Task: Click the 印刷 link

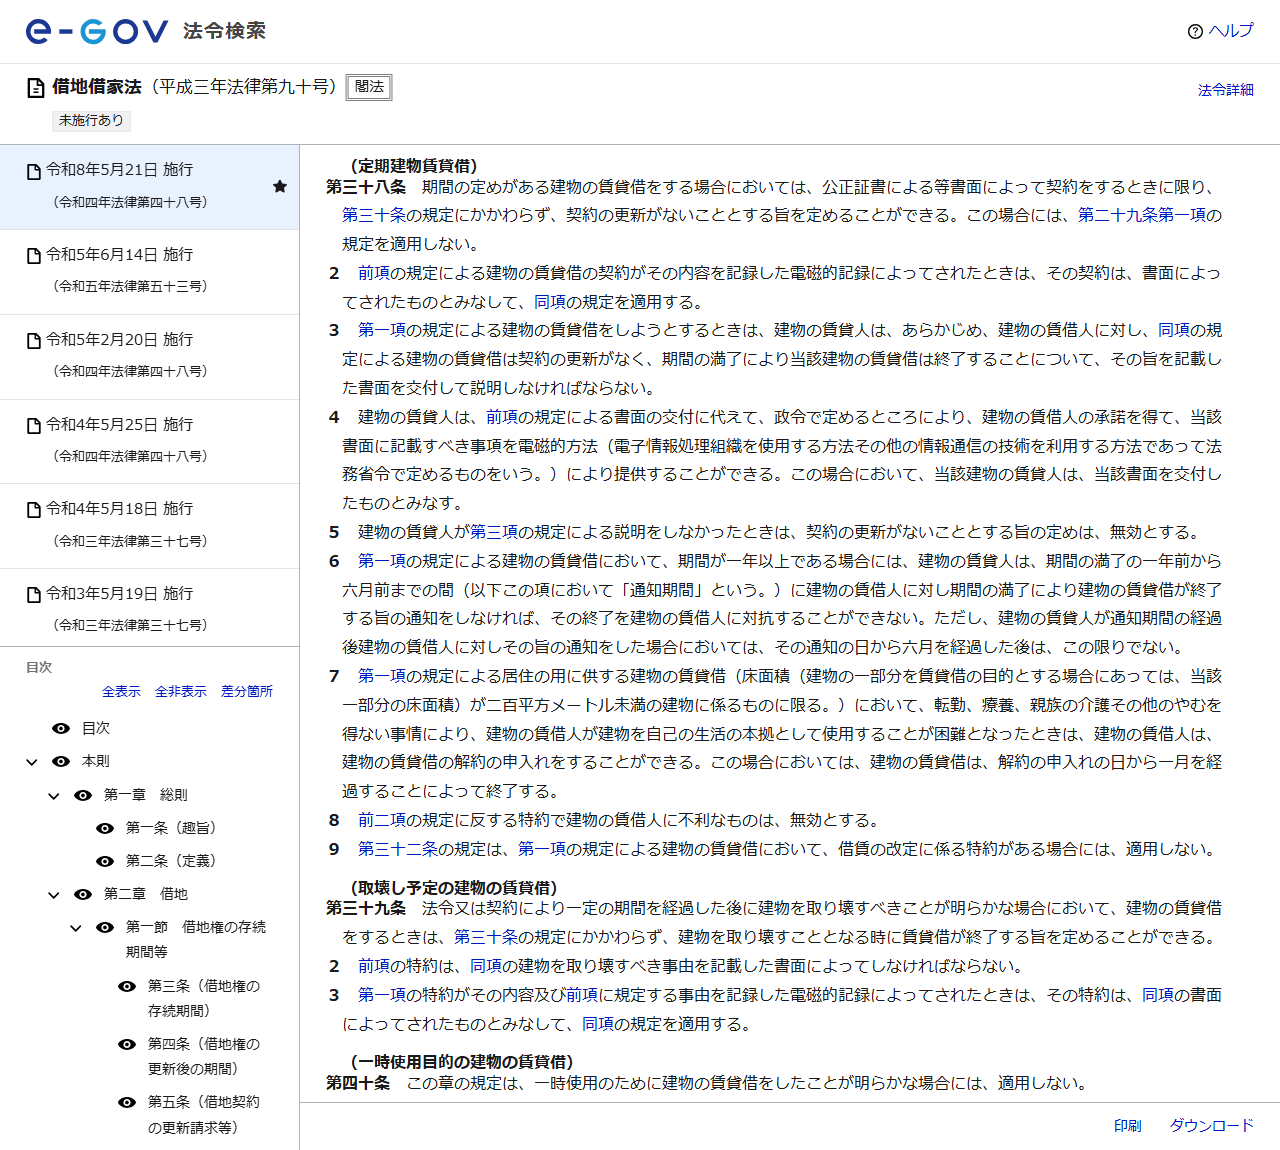Action: click(x=1128, y=1126)
